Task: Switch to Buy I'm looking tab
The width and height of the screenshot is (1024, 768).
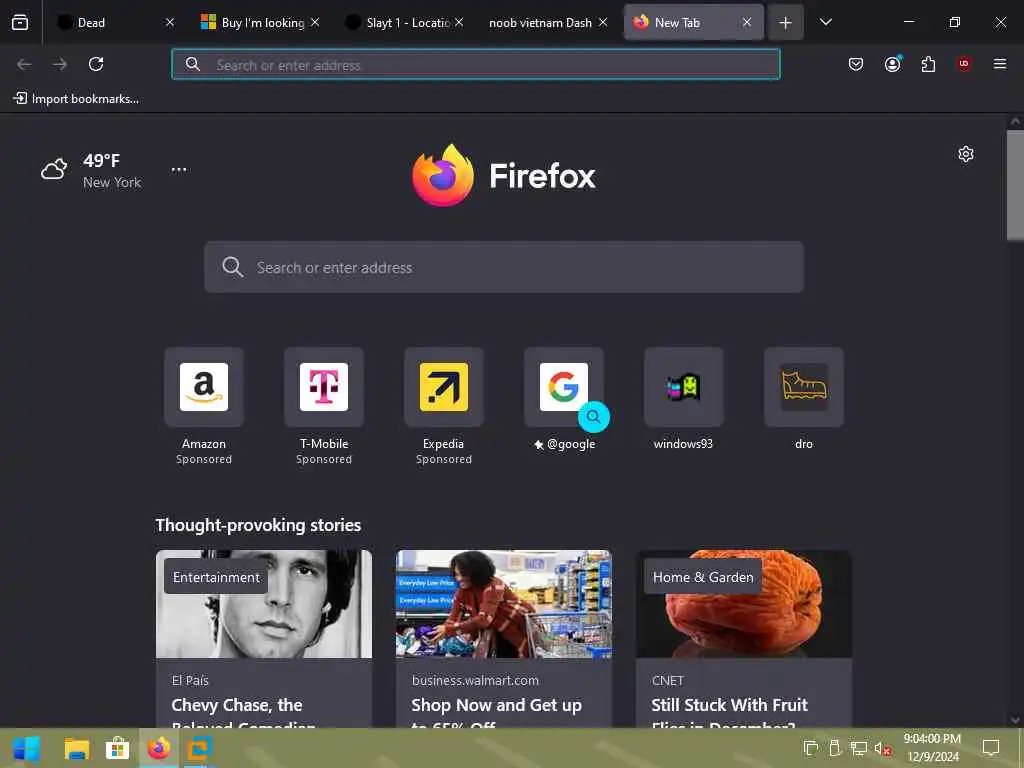Action: pos(259,23)
